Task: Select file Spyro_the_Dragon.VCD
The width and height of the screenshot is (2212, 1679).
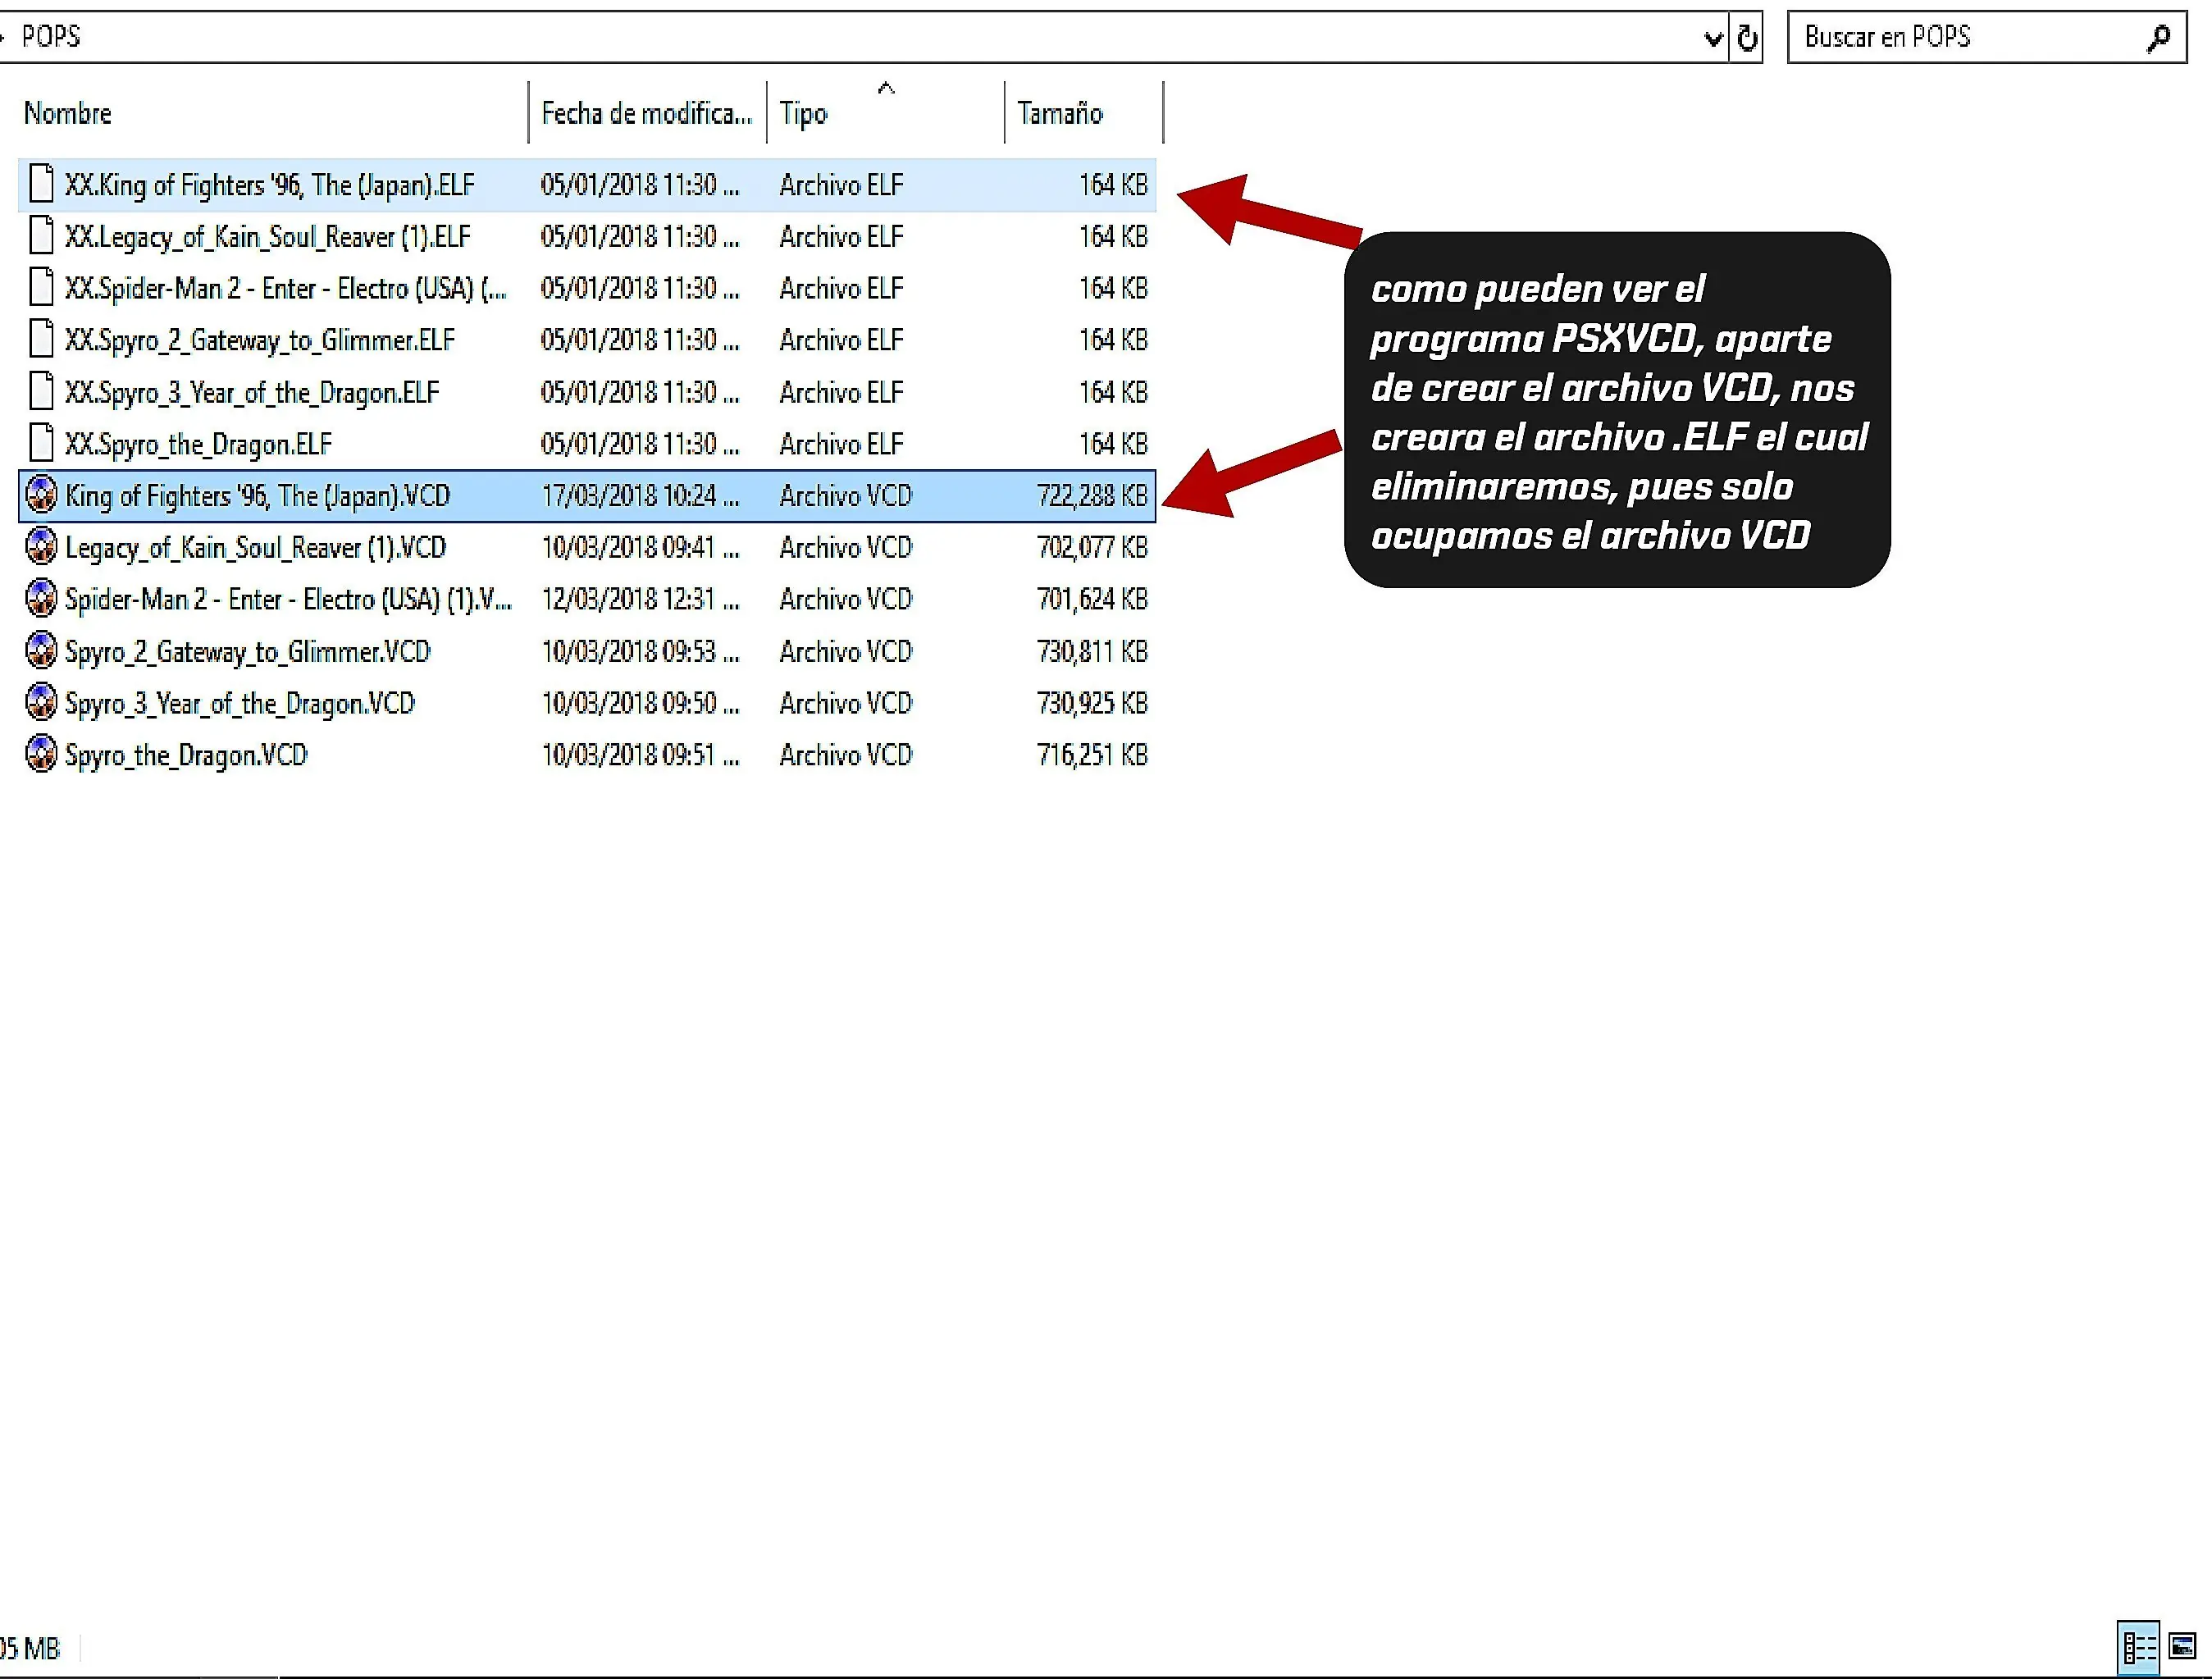Action: click(x=587, y=754)
